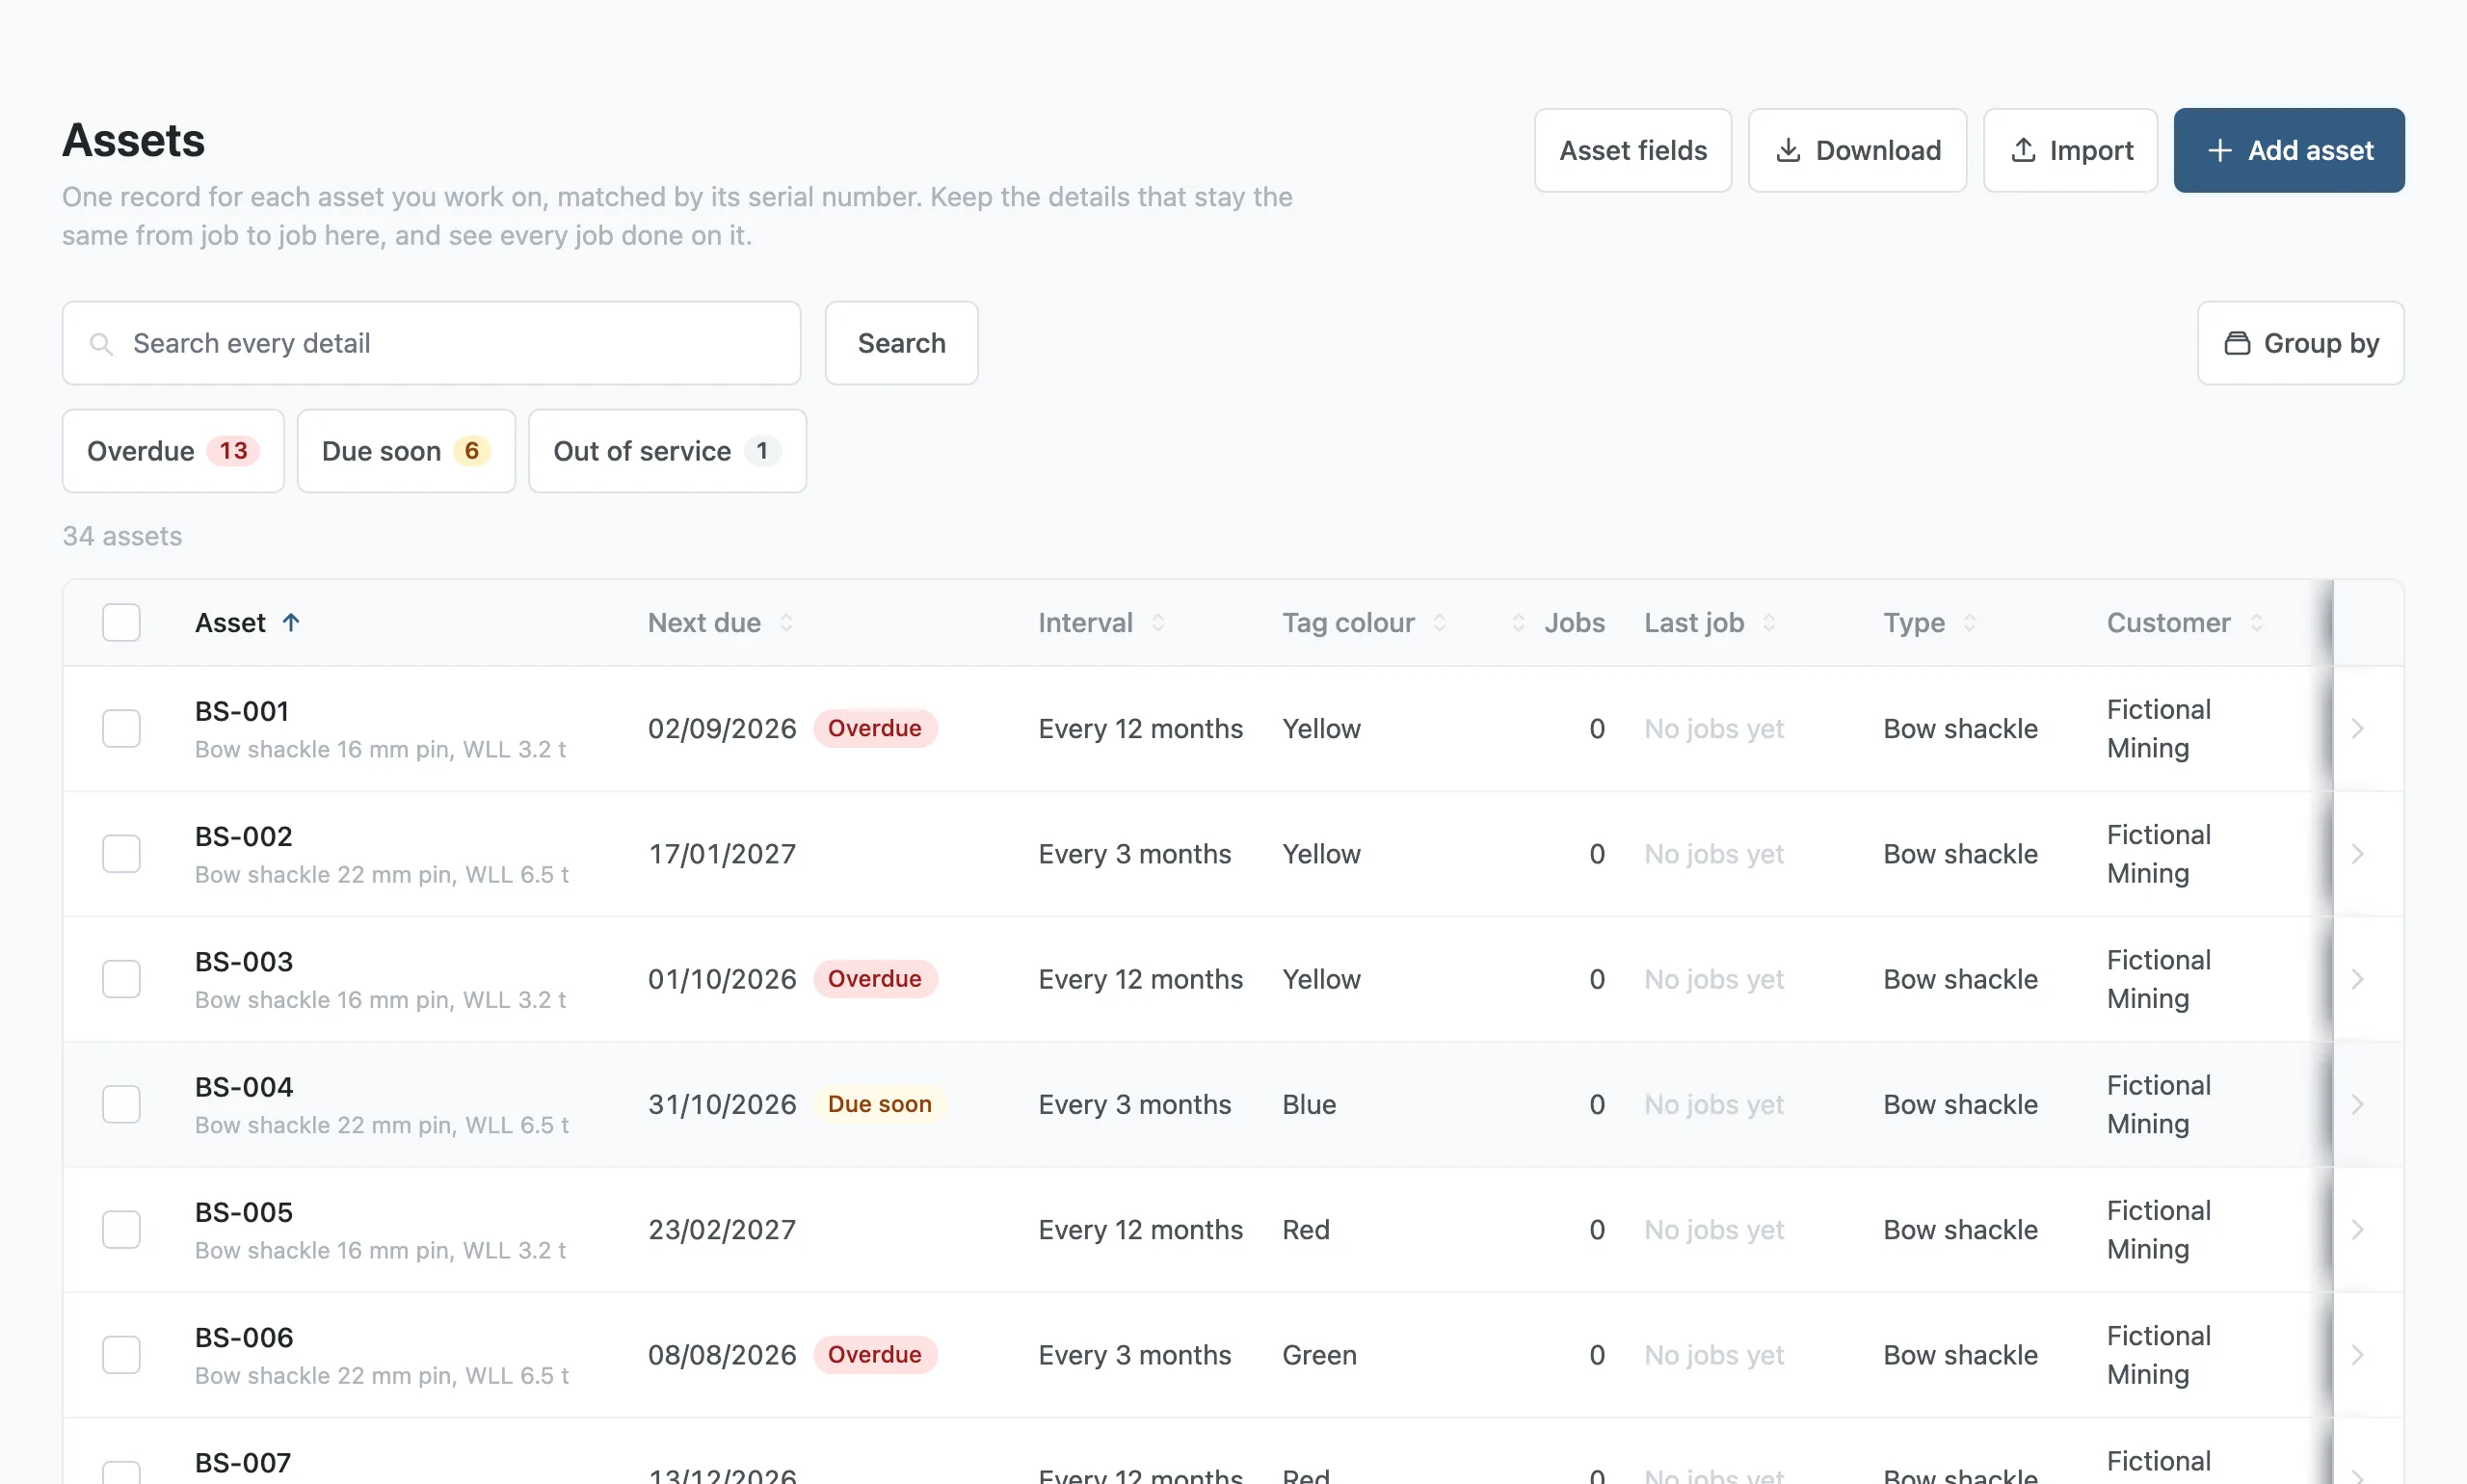
Task: Open BS-001 row chevron
Action: (2357, 729)
